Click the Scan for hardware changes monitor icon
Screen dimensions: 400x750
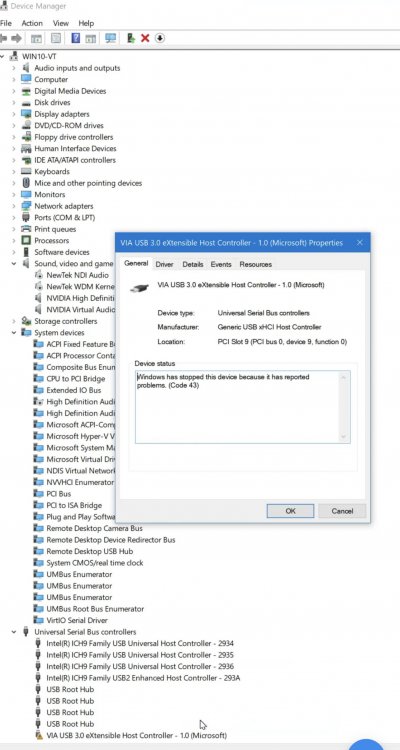pyautogui.click(x=111, y=38)
